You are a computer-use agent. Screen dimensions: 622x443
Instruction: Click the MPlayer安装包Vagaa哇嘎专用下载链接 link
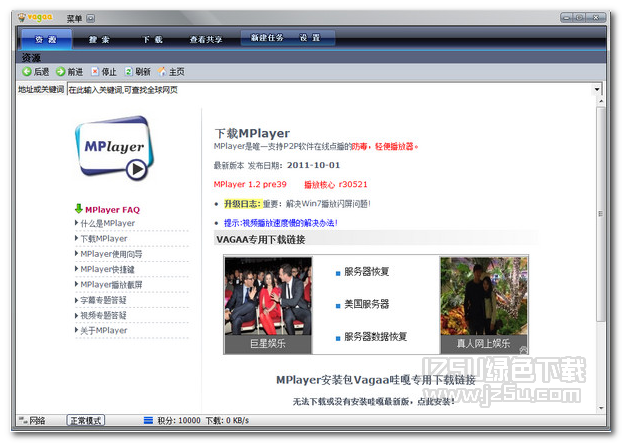(376, 380)
